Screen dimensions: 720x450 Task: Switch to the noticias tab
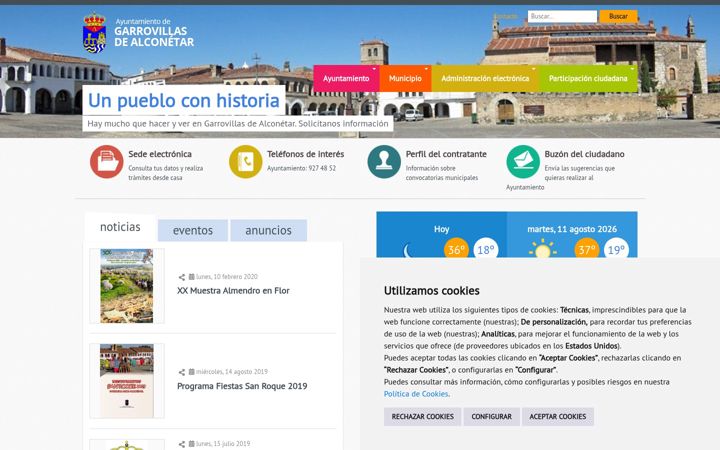pos(120,227)
